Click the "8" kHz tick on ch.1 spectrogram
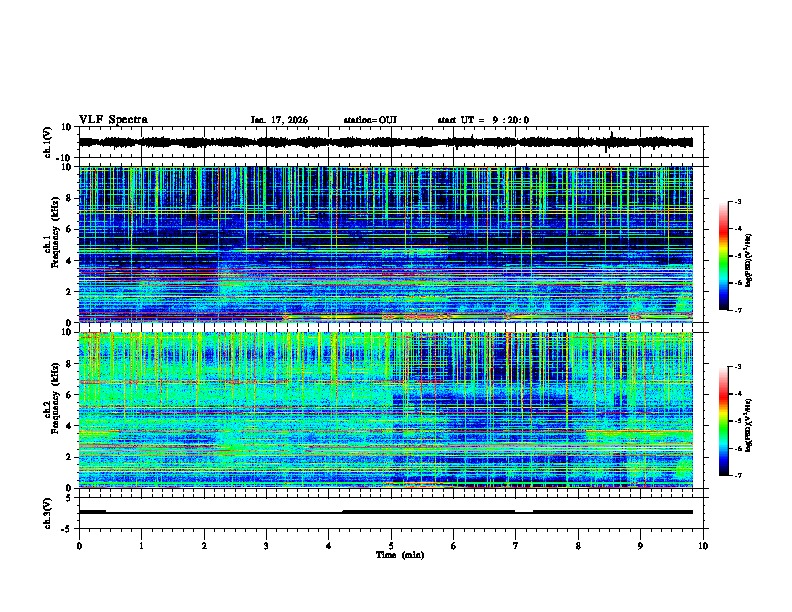This screenshot has height=612, width=792. pos(69,198)
